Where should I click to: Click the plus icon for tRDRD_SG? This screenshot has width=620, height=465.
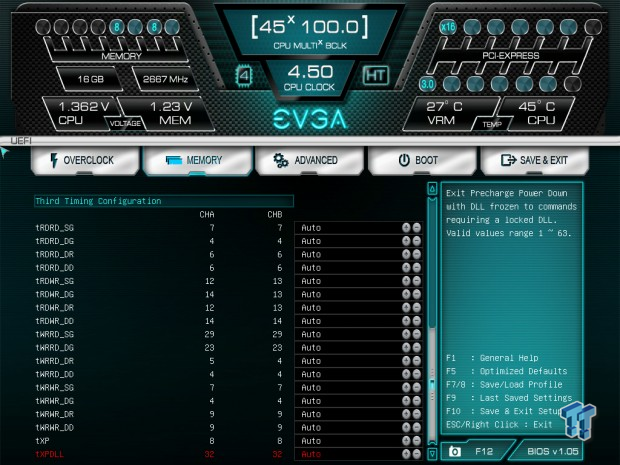click(406, 227)
